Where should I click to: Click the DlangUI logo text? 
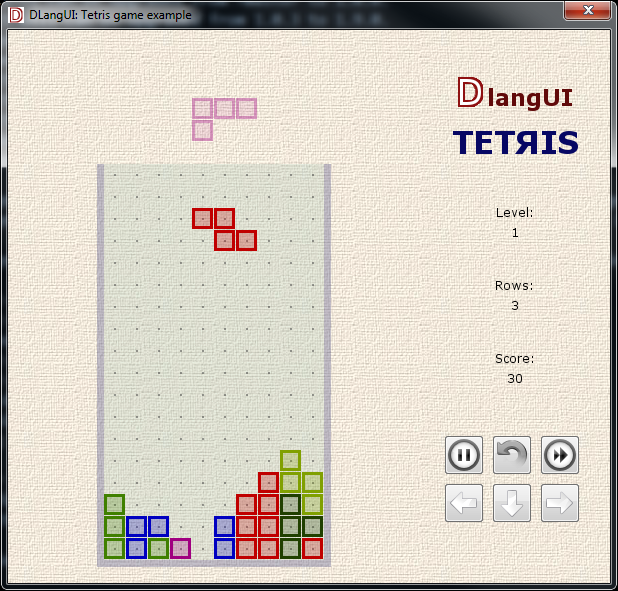point(514,96)
